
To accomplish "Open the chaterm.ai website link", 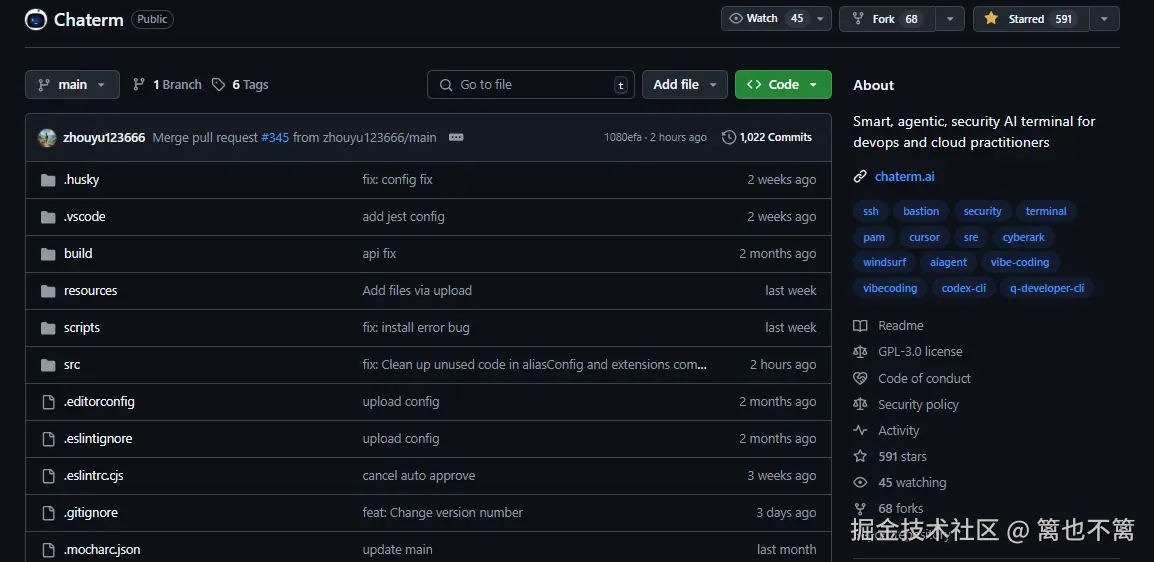I will tap(904, 177).
